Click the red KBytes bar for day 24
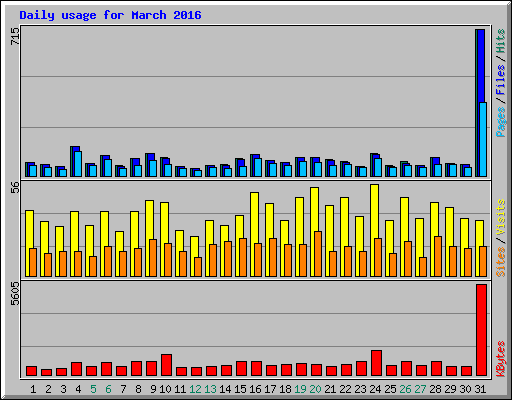Viewport: 512px width, 400px height. 376,363
